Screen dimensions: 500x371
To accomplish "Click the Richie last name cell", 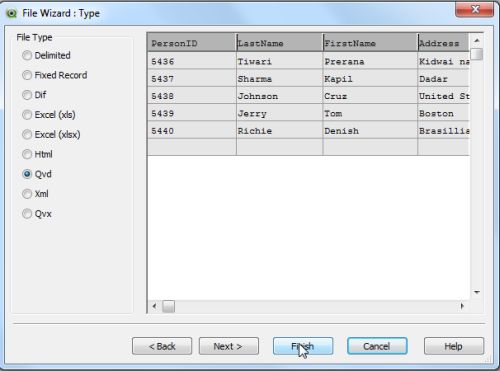I will [279, 131].
